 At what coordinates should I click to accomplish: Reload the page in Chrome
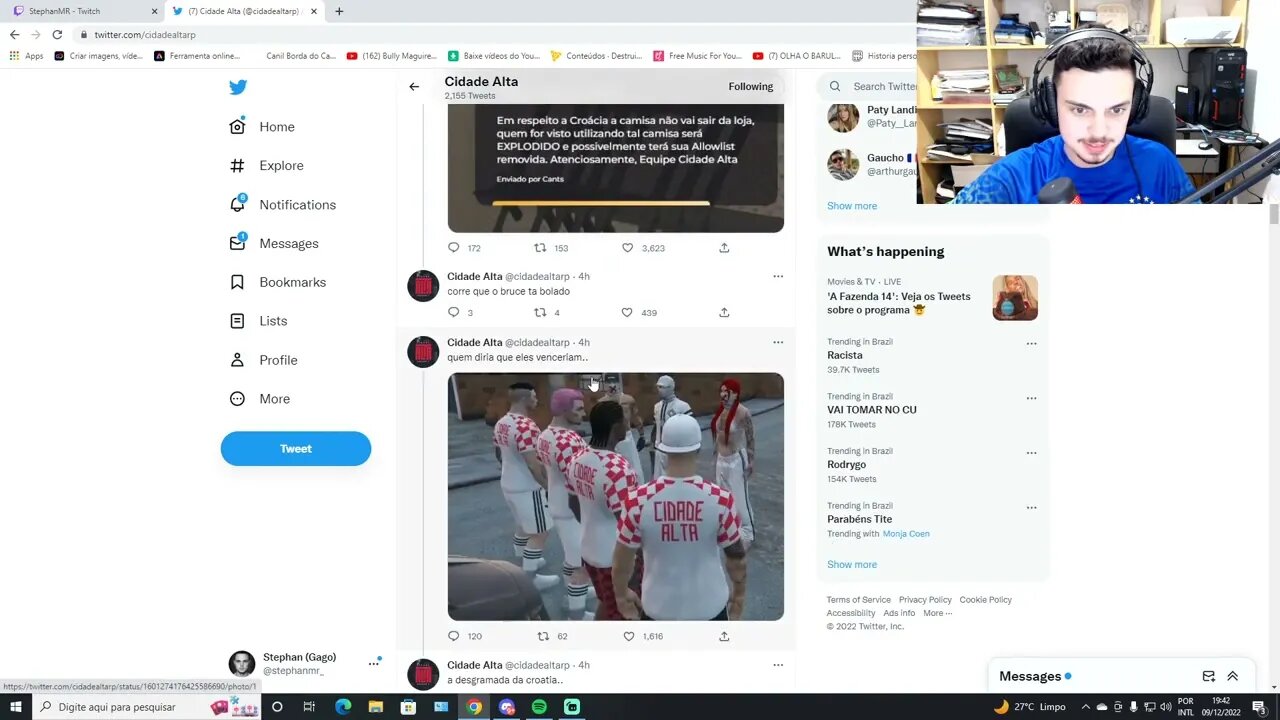57,34
